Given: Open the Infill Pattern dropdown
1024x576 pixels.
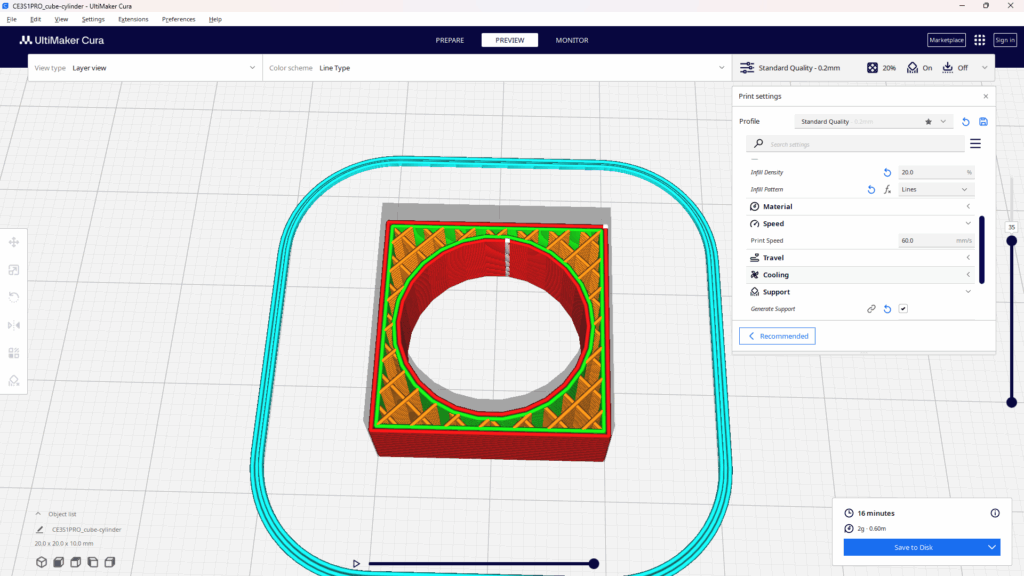Looking at the screenshot, I should [935, 189].
